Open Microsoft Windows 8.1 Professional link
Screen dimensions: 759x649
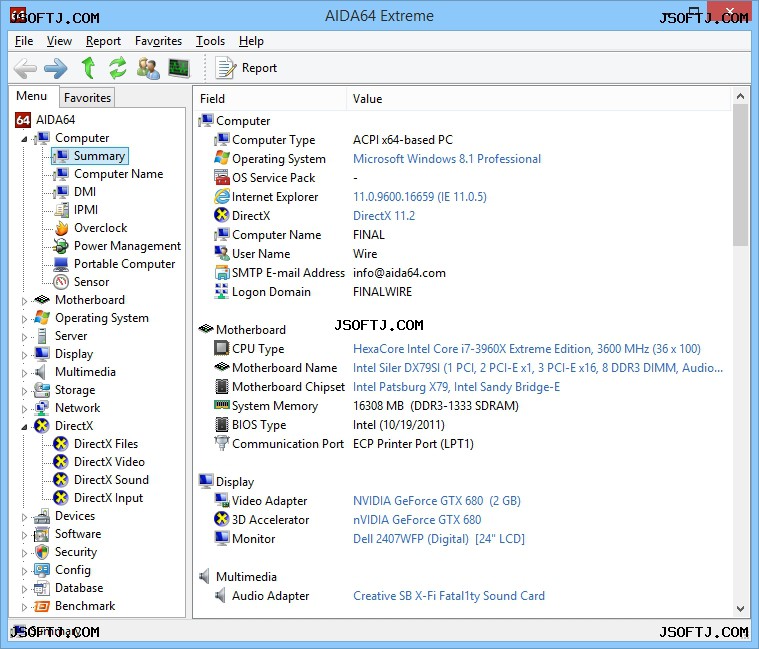coord(447,159)
